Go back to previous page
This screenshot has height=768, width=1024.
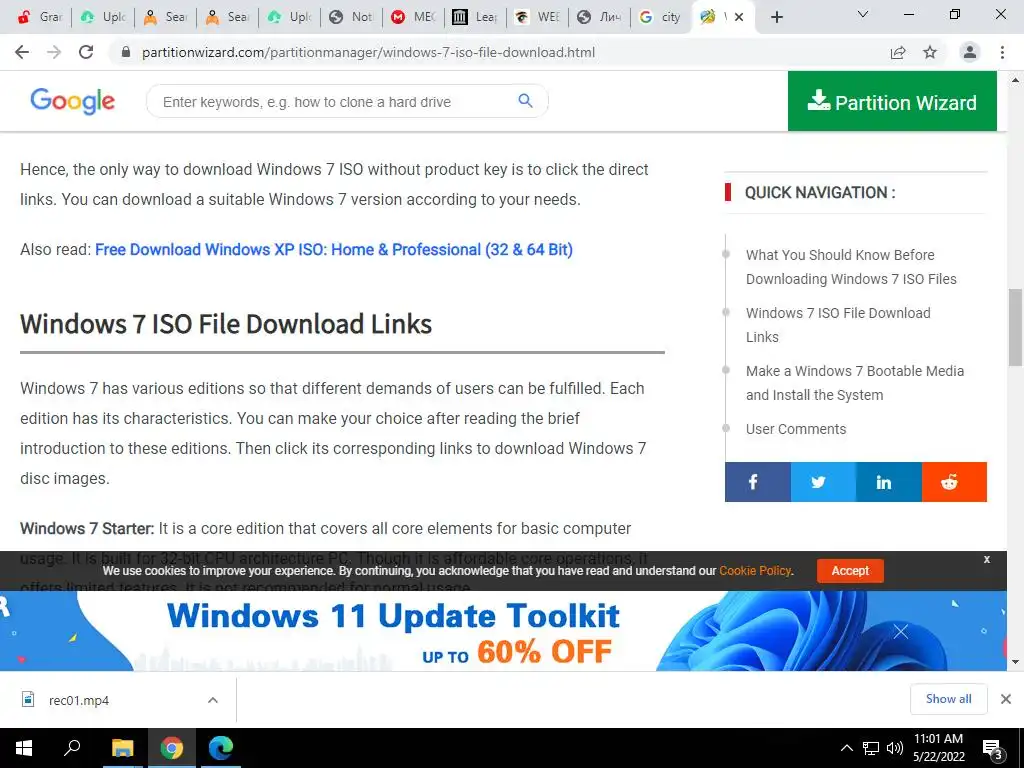coord(22,52)
